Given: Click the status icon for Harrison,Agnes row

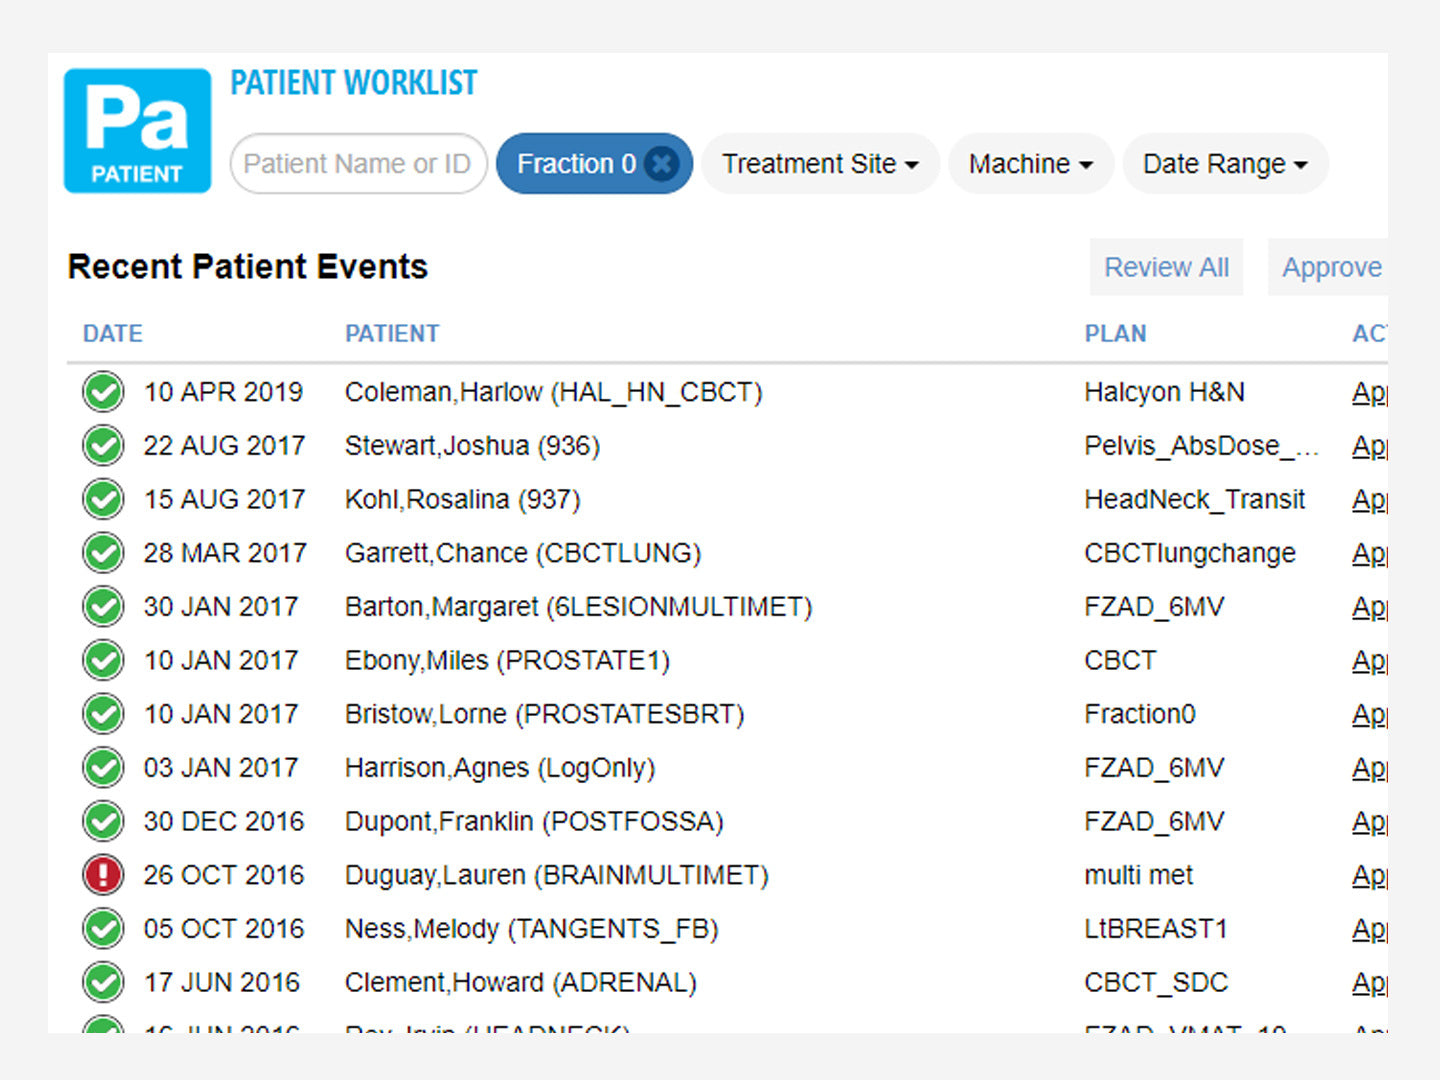Looking at the screenshot, I should click(x=103, y=767).
